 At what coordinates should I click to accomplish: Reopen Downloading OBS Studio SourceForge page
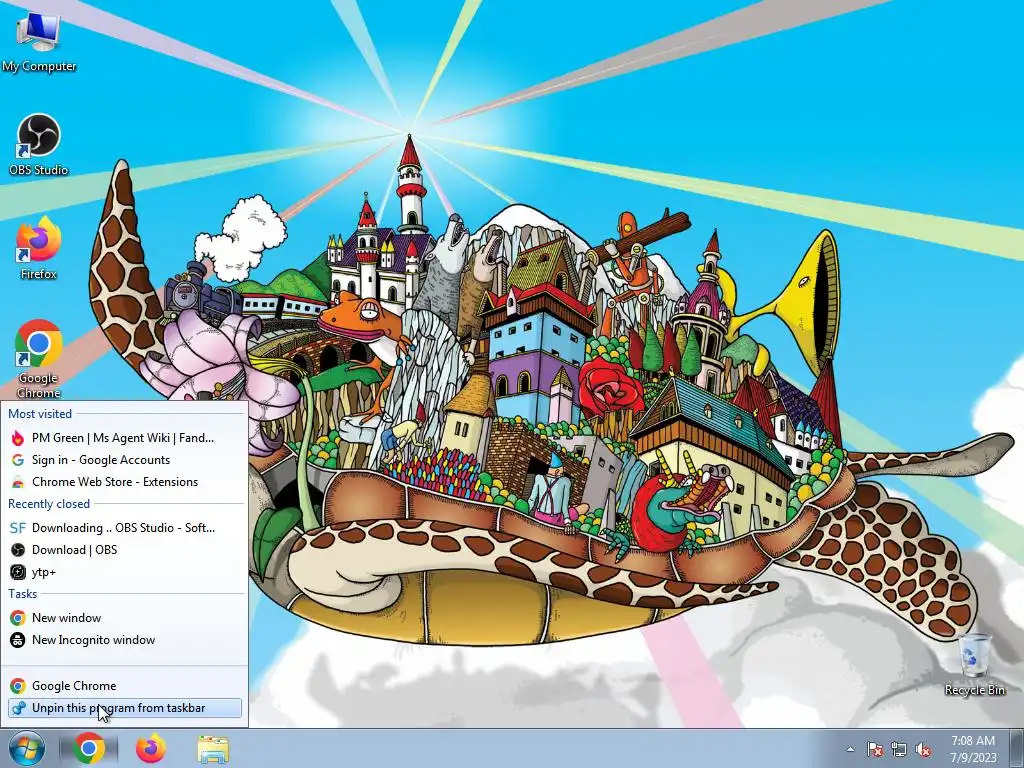(x=124, y=528)
